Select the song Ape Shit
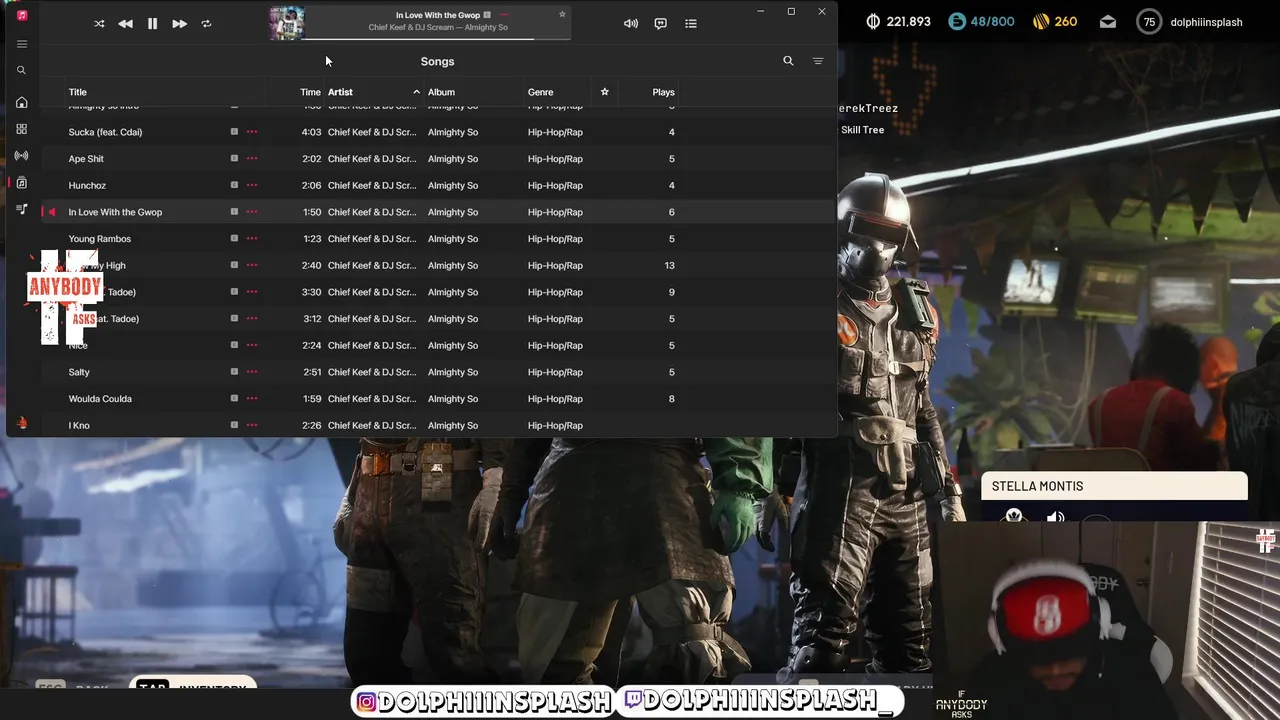The height and width of the screenshot is (720, 1280). (x=86, y=159)
